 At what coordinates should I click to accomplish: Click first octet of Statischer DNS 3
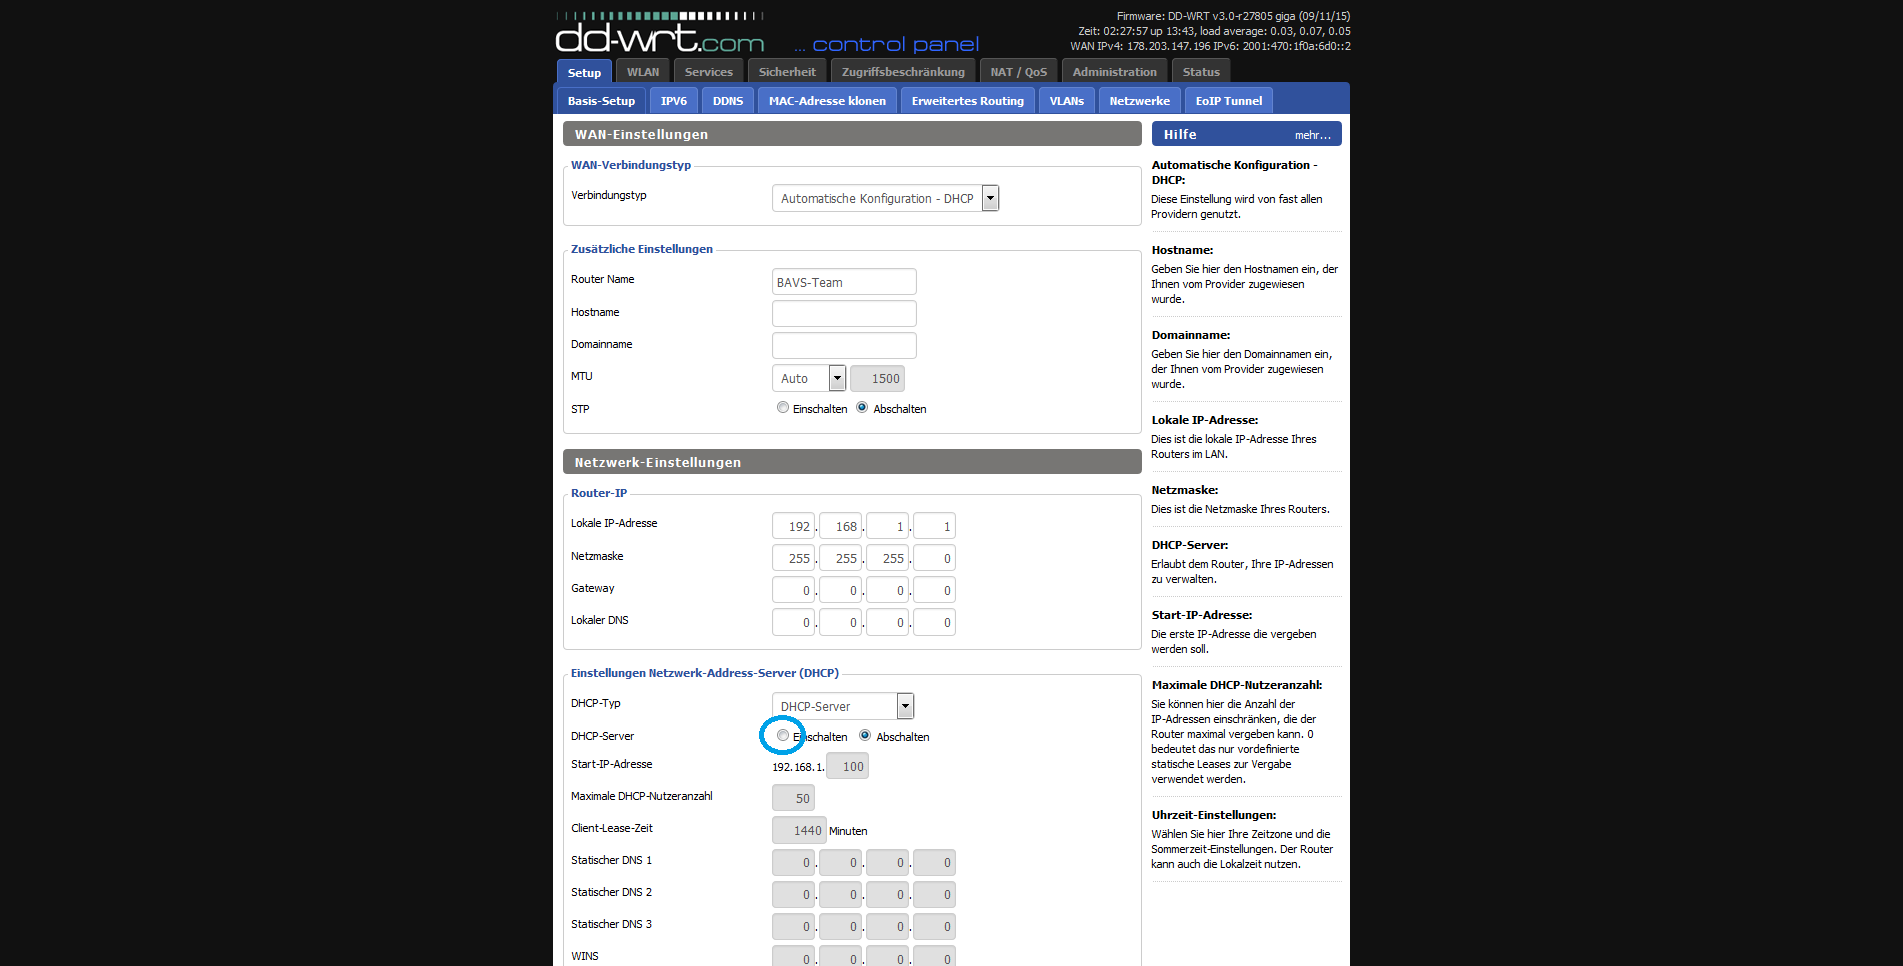click(x=794, y=926)
